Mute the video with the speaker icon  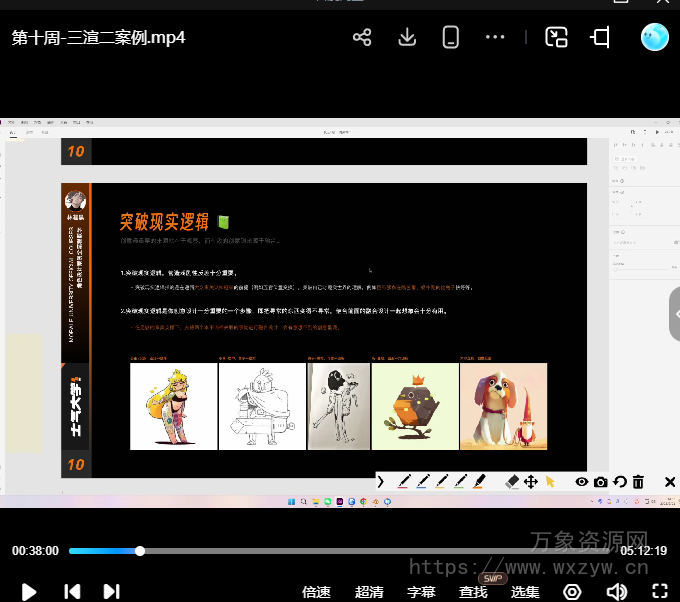pyautogui.click(x=617, y=591)
